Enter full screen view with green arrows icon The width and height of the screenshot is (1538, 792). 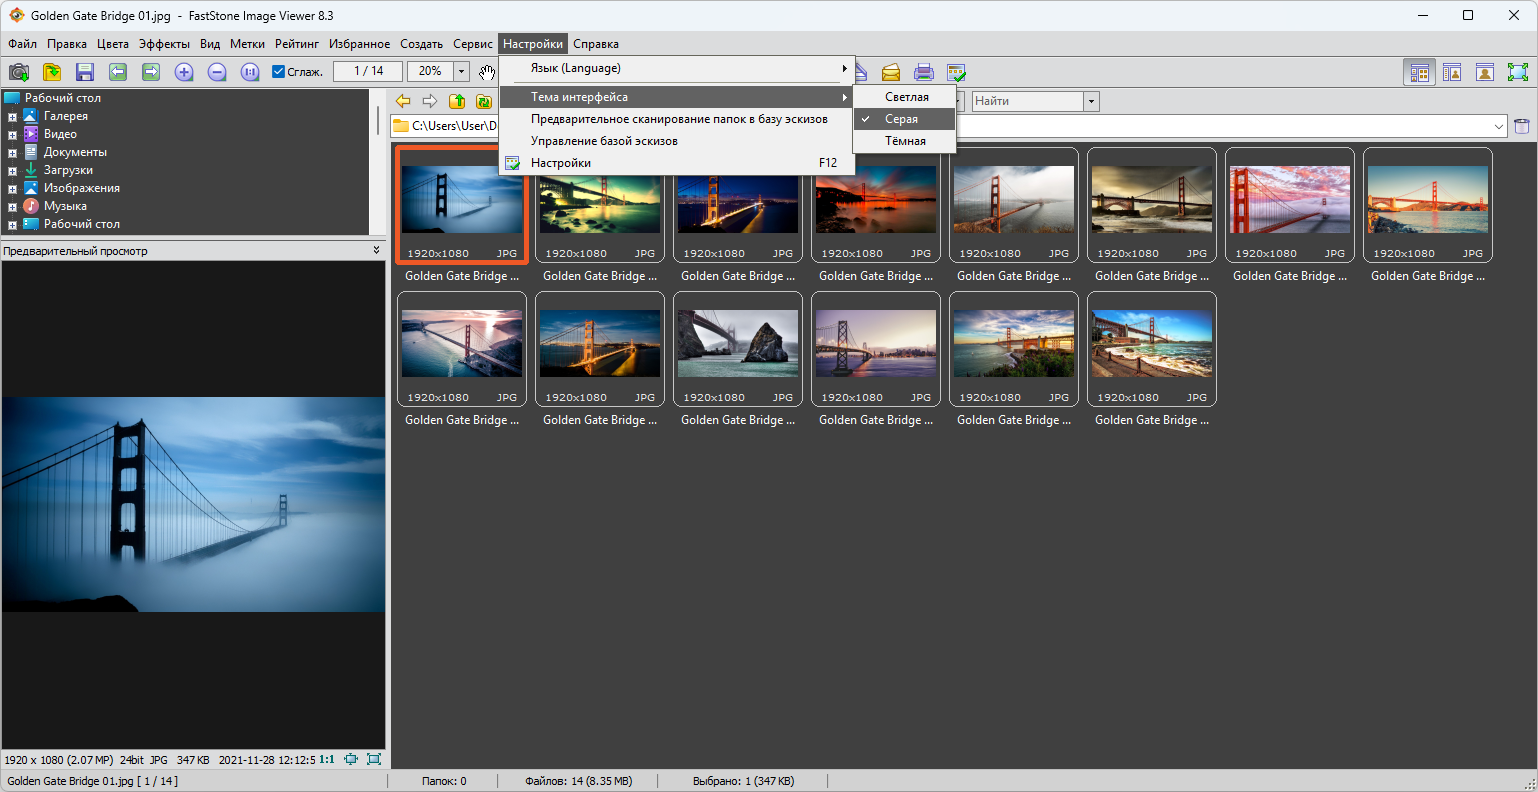(x=1518, y=72)
